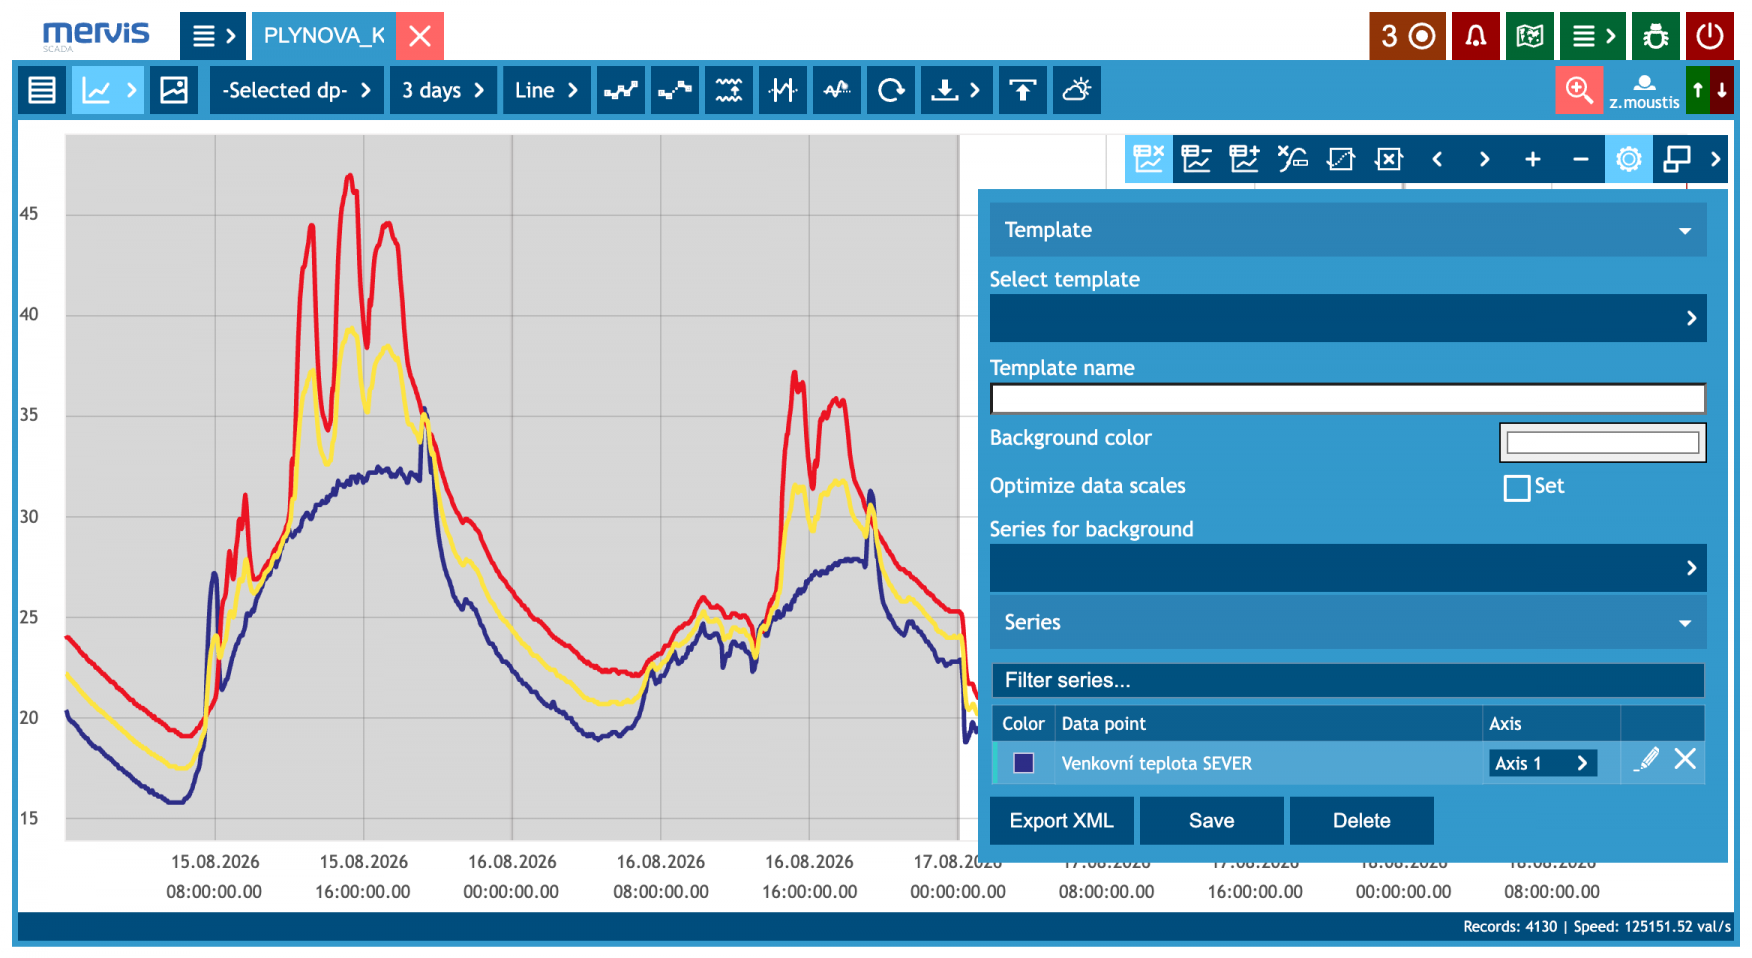The height and width of the screenshot is (958, 1752).
Task: Click the Save button
Action: [x=1212, y=821]
